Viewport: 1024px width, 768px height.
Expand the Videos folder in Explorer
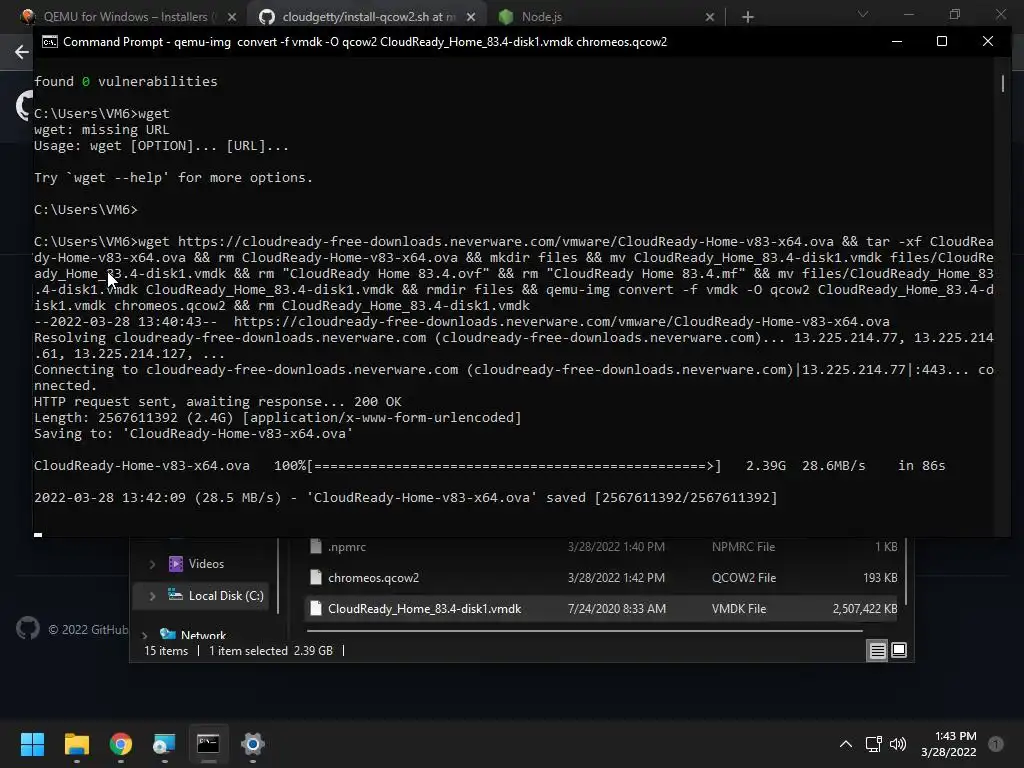click(152, 564)
